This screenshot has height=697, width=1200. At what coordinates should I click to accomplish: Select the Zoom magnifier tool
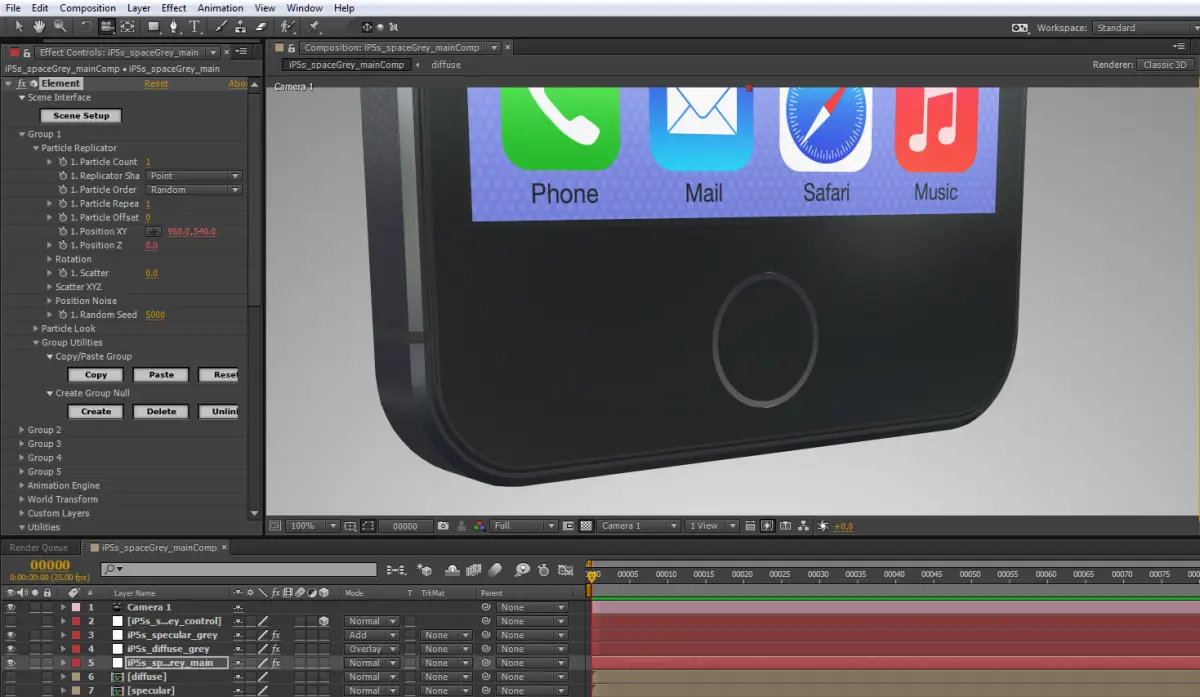(60, 26)
